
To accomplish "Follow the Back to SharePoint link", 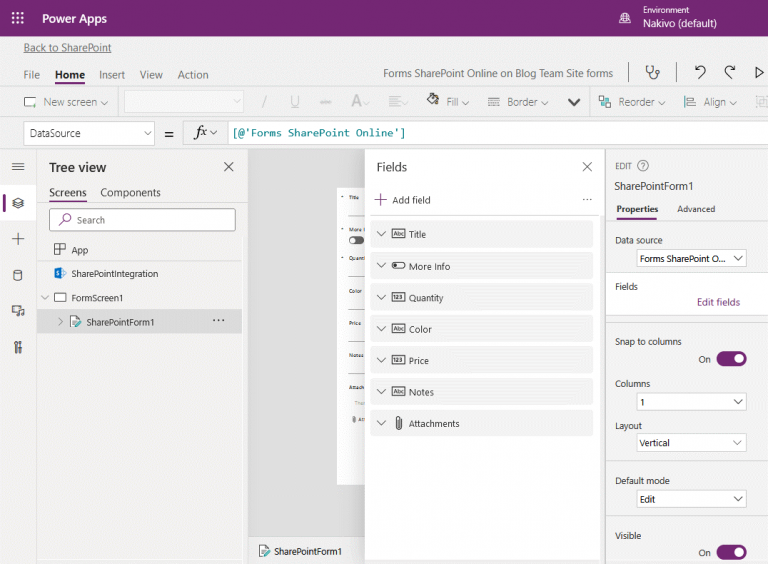I will click(x=68, y=47).
